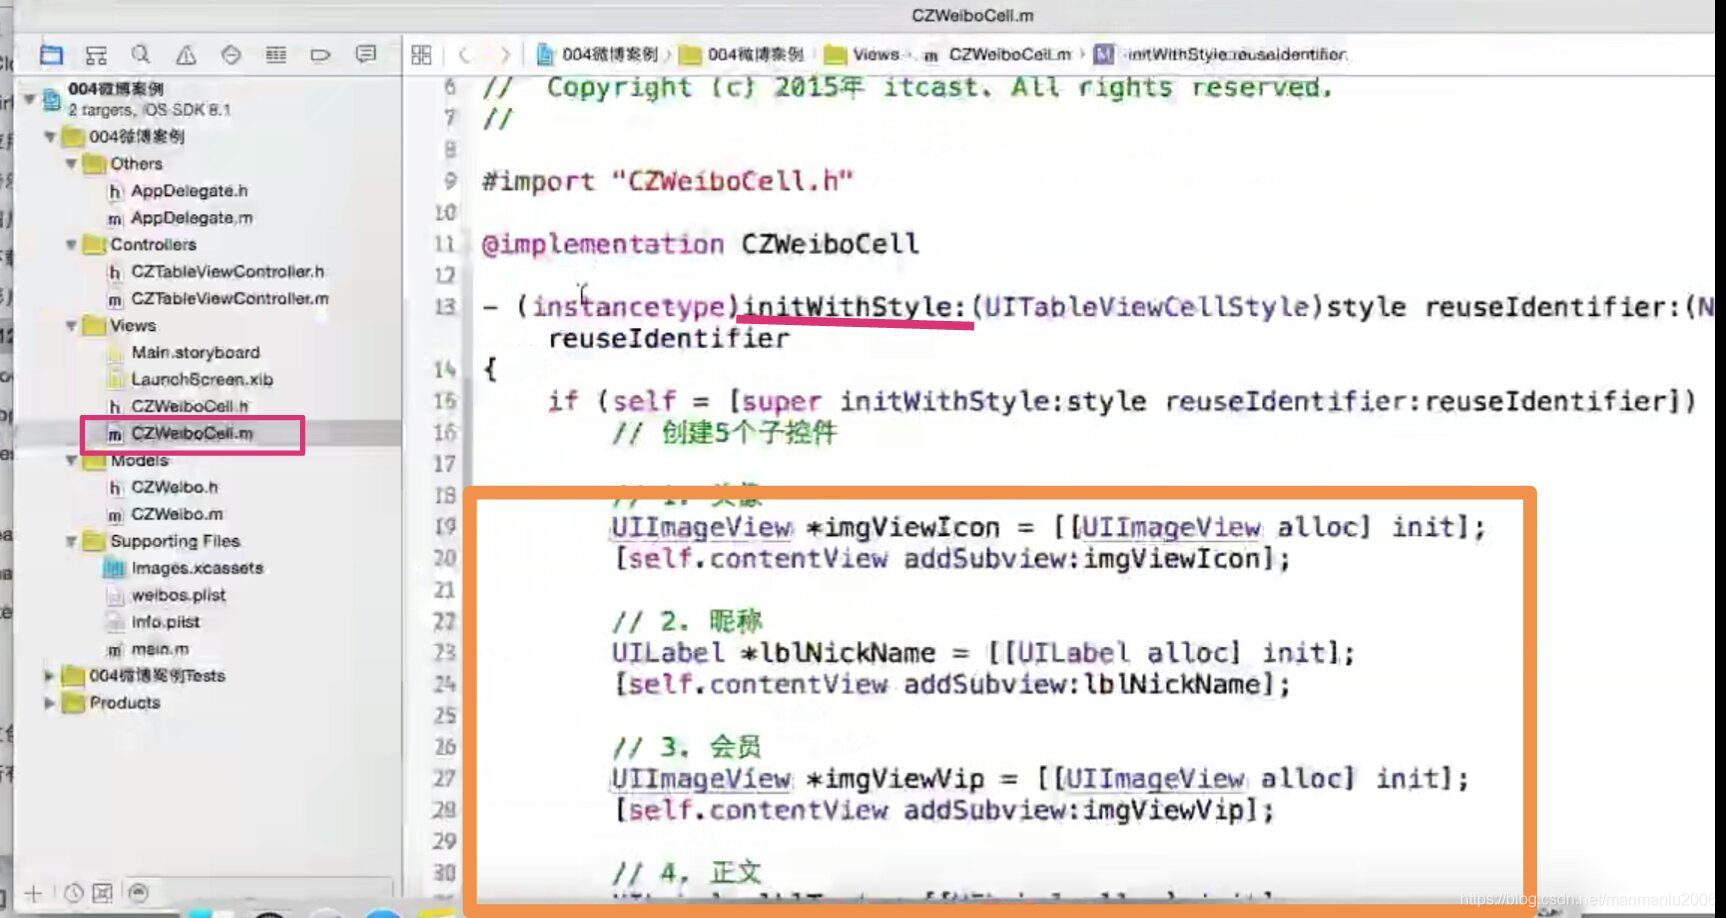Open the Report navigator speech bubble

click(x=366, y=55)
